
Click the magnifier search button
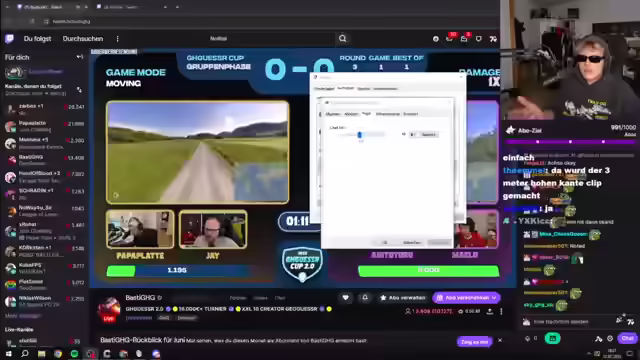[x=342, y=39]
